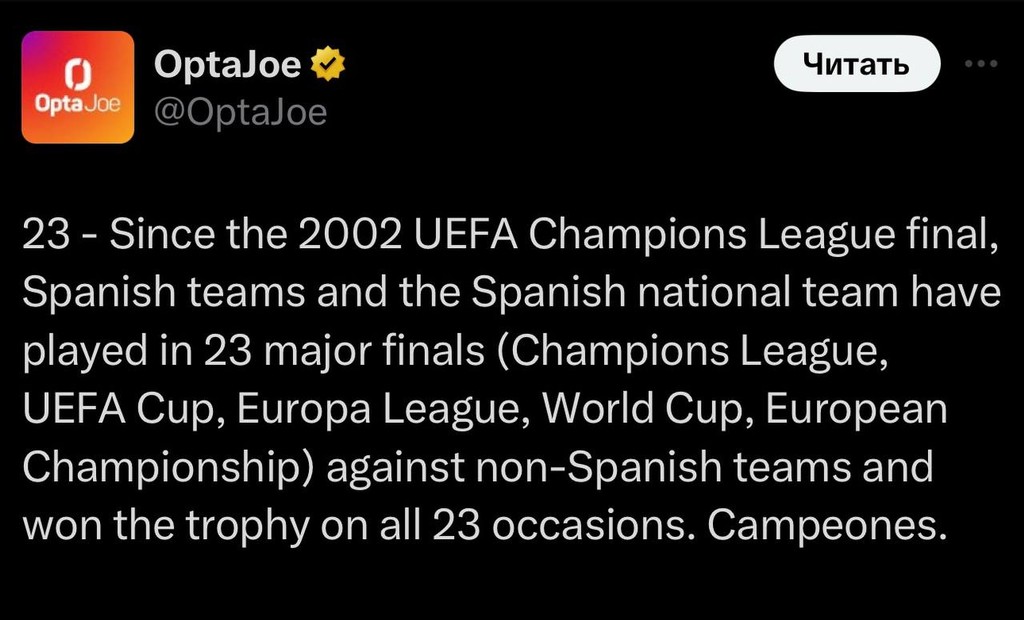The height and width of the screenshot is (620, 1024).
Task: Click the word 'Campeones.' ending the tweet
Action: [827, 524]
